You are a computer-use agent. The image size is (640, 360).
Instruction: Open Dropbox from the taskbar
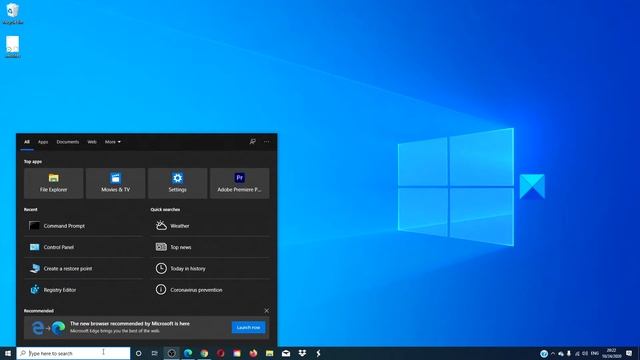(x=302, y=353)
